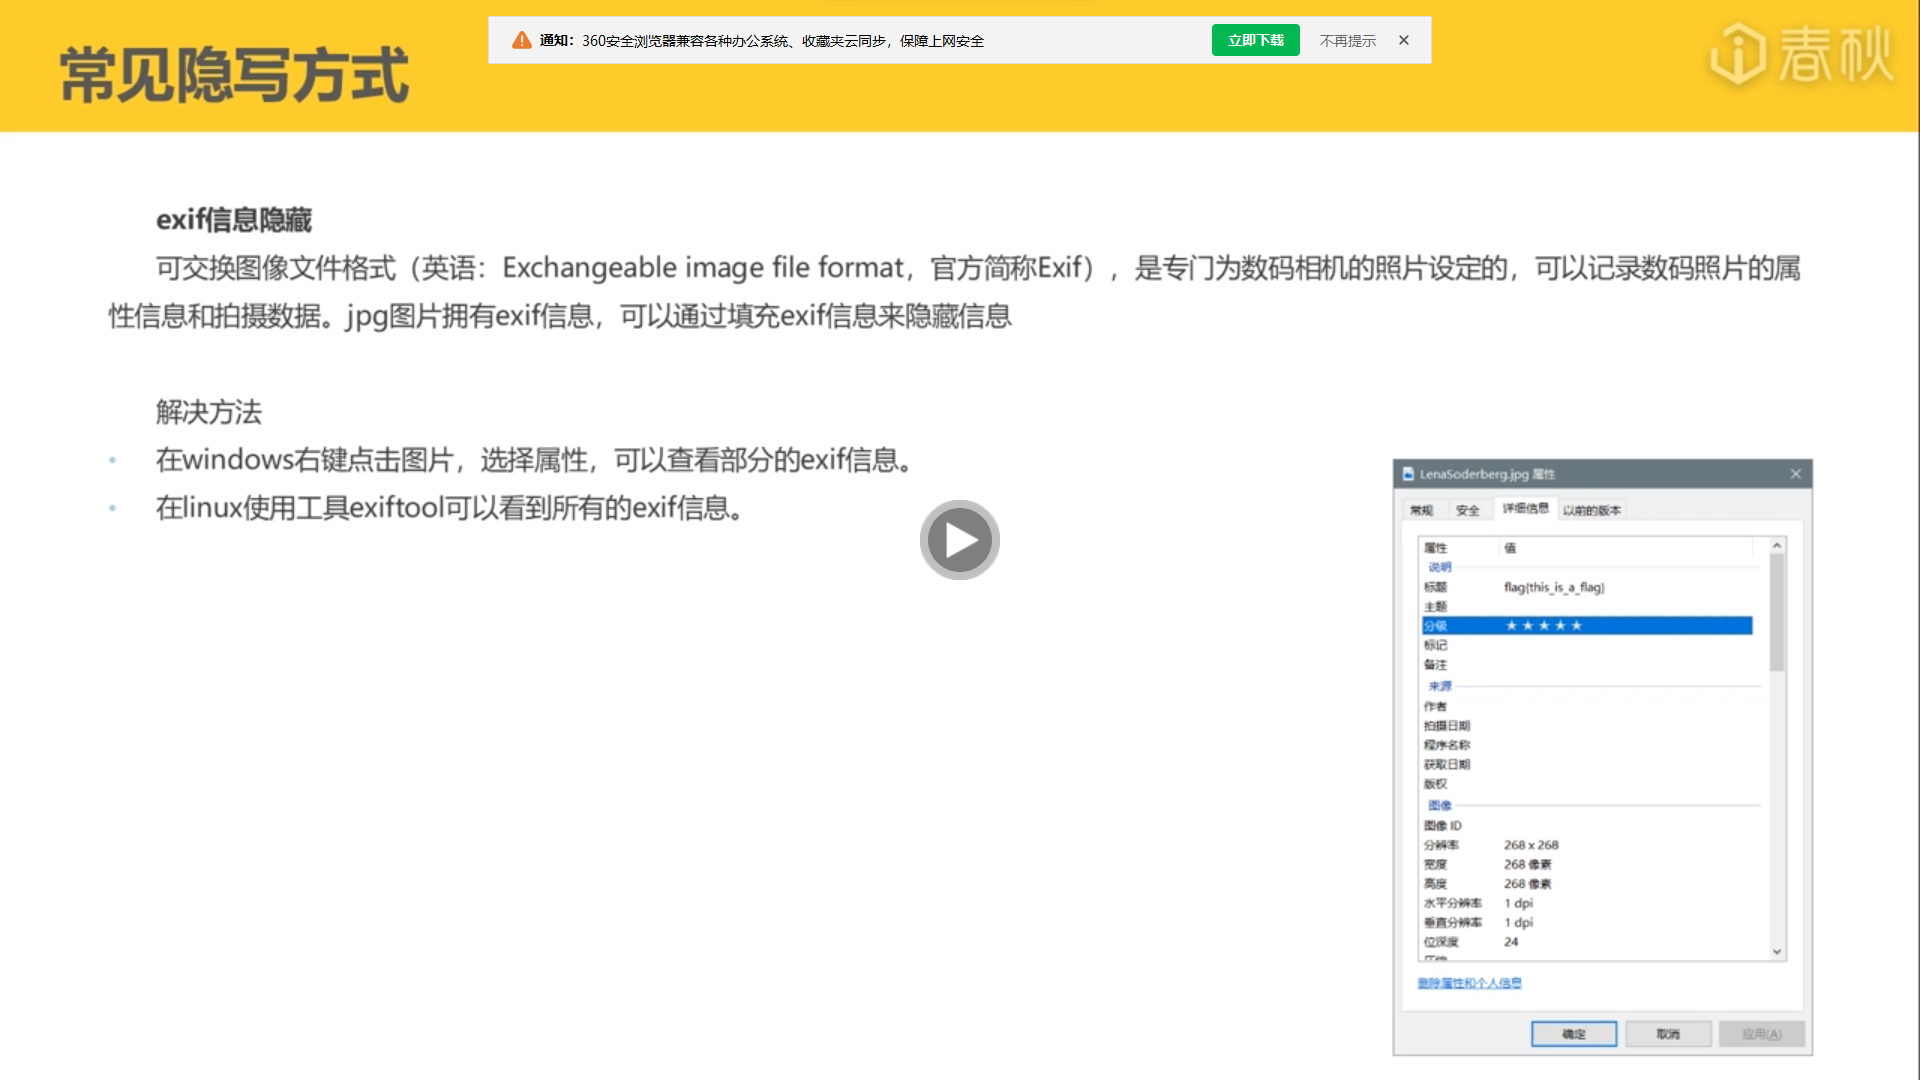Click the 删除属性和个人信息 link
1920x1080 pixels.
click(x=1469, y=983)
